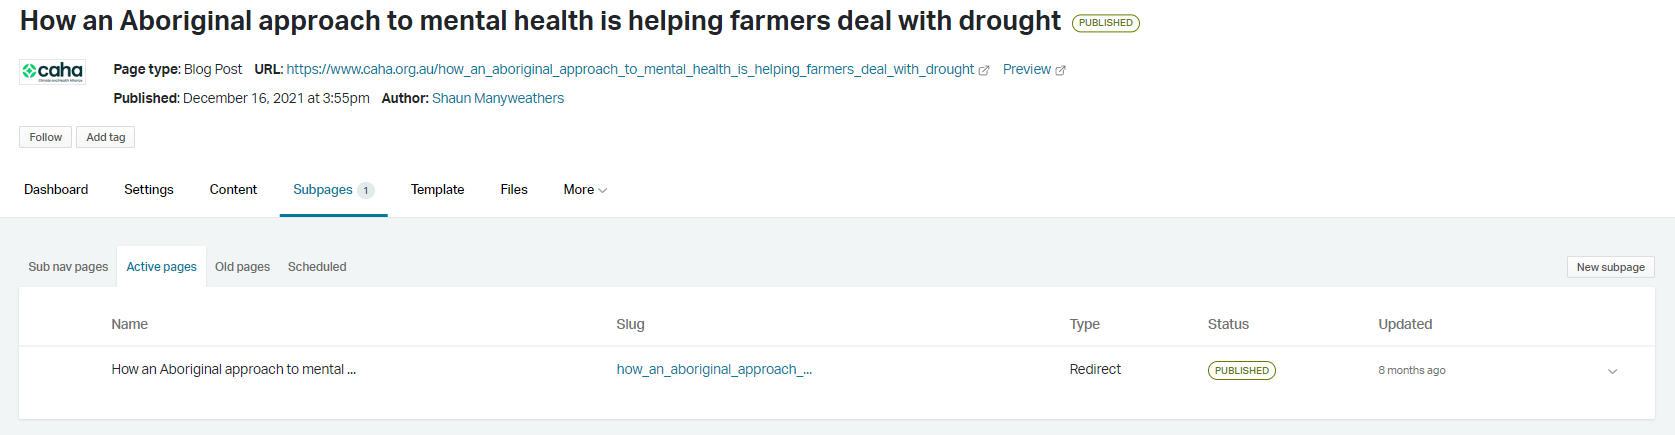Open the Preview link

click(1026, 70)
